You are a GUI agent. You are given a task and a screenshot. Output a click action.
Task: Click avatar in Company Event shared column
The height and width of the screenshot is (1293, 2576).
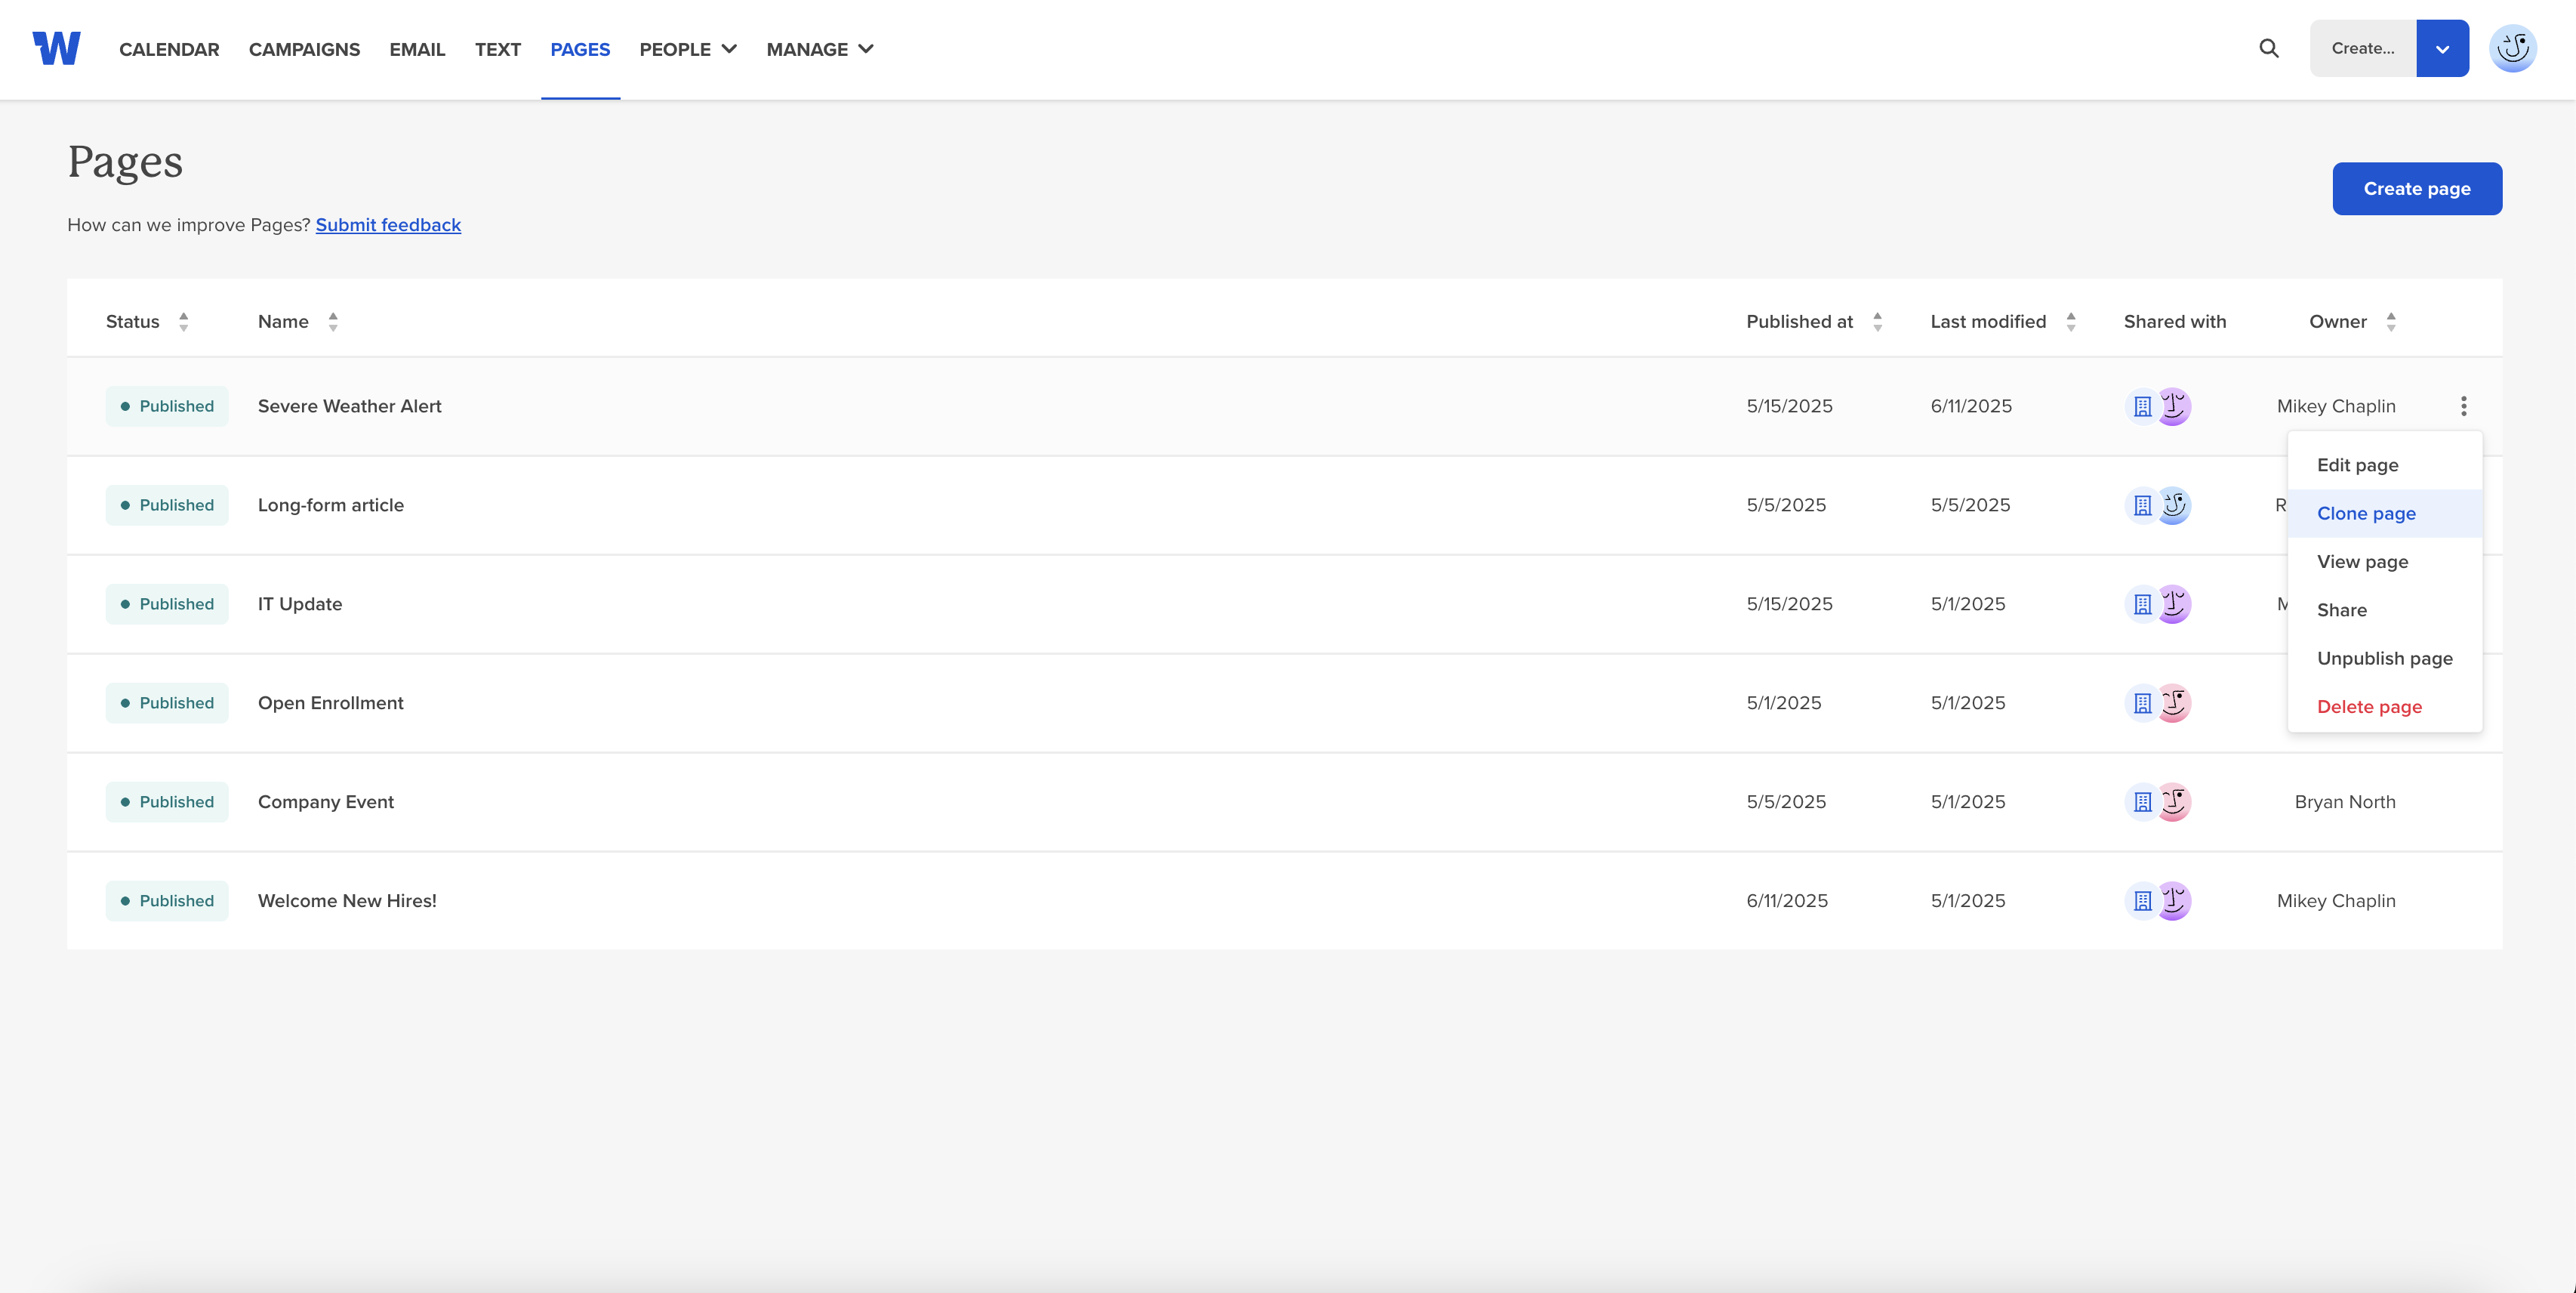coord(2173,802)
